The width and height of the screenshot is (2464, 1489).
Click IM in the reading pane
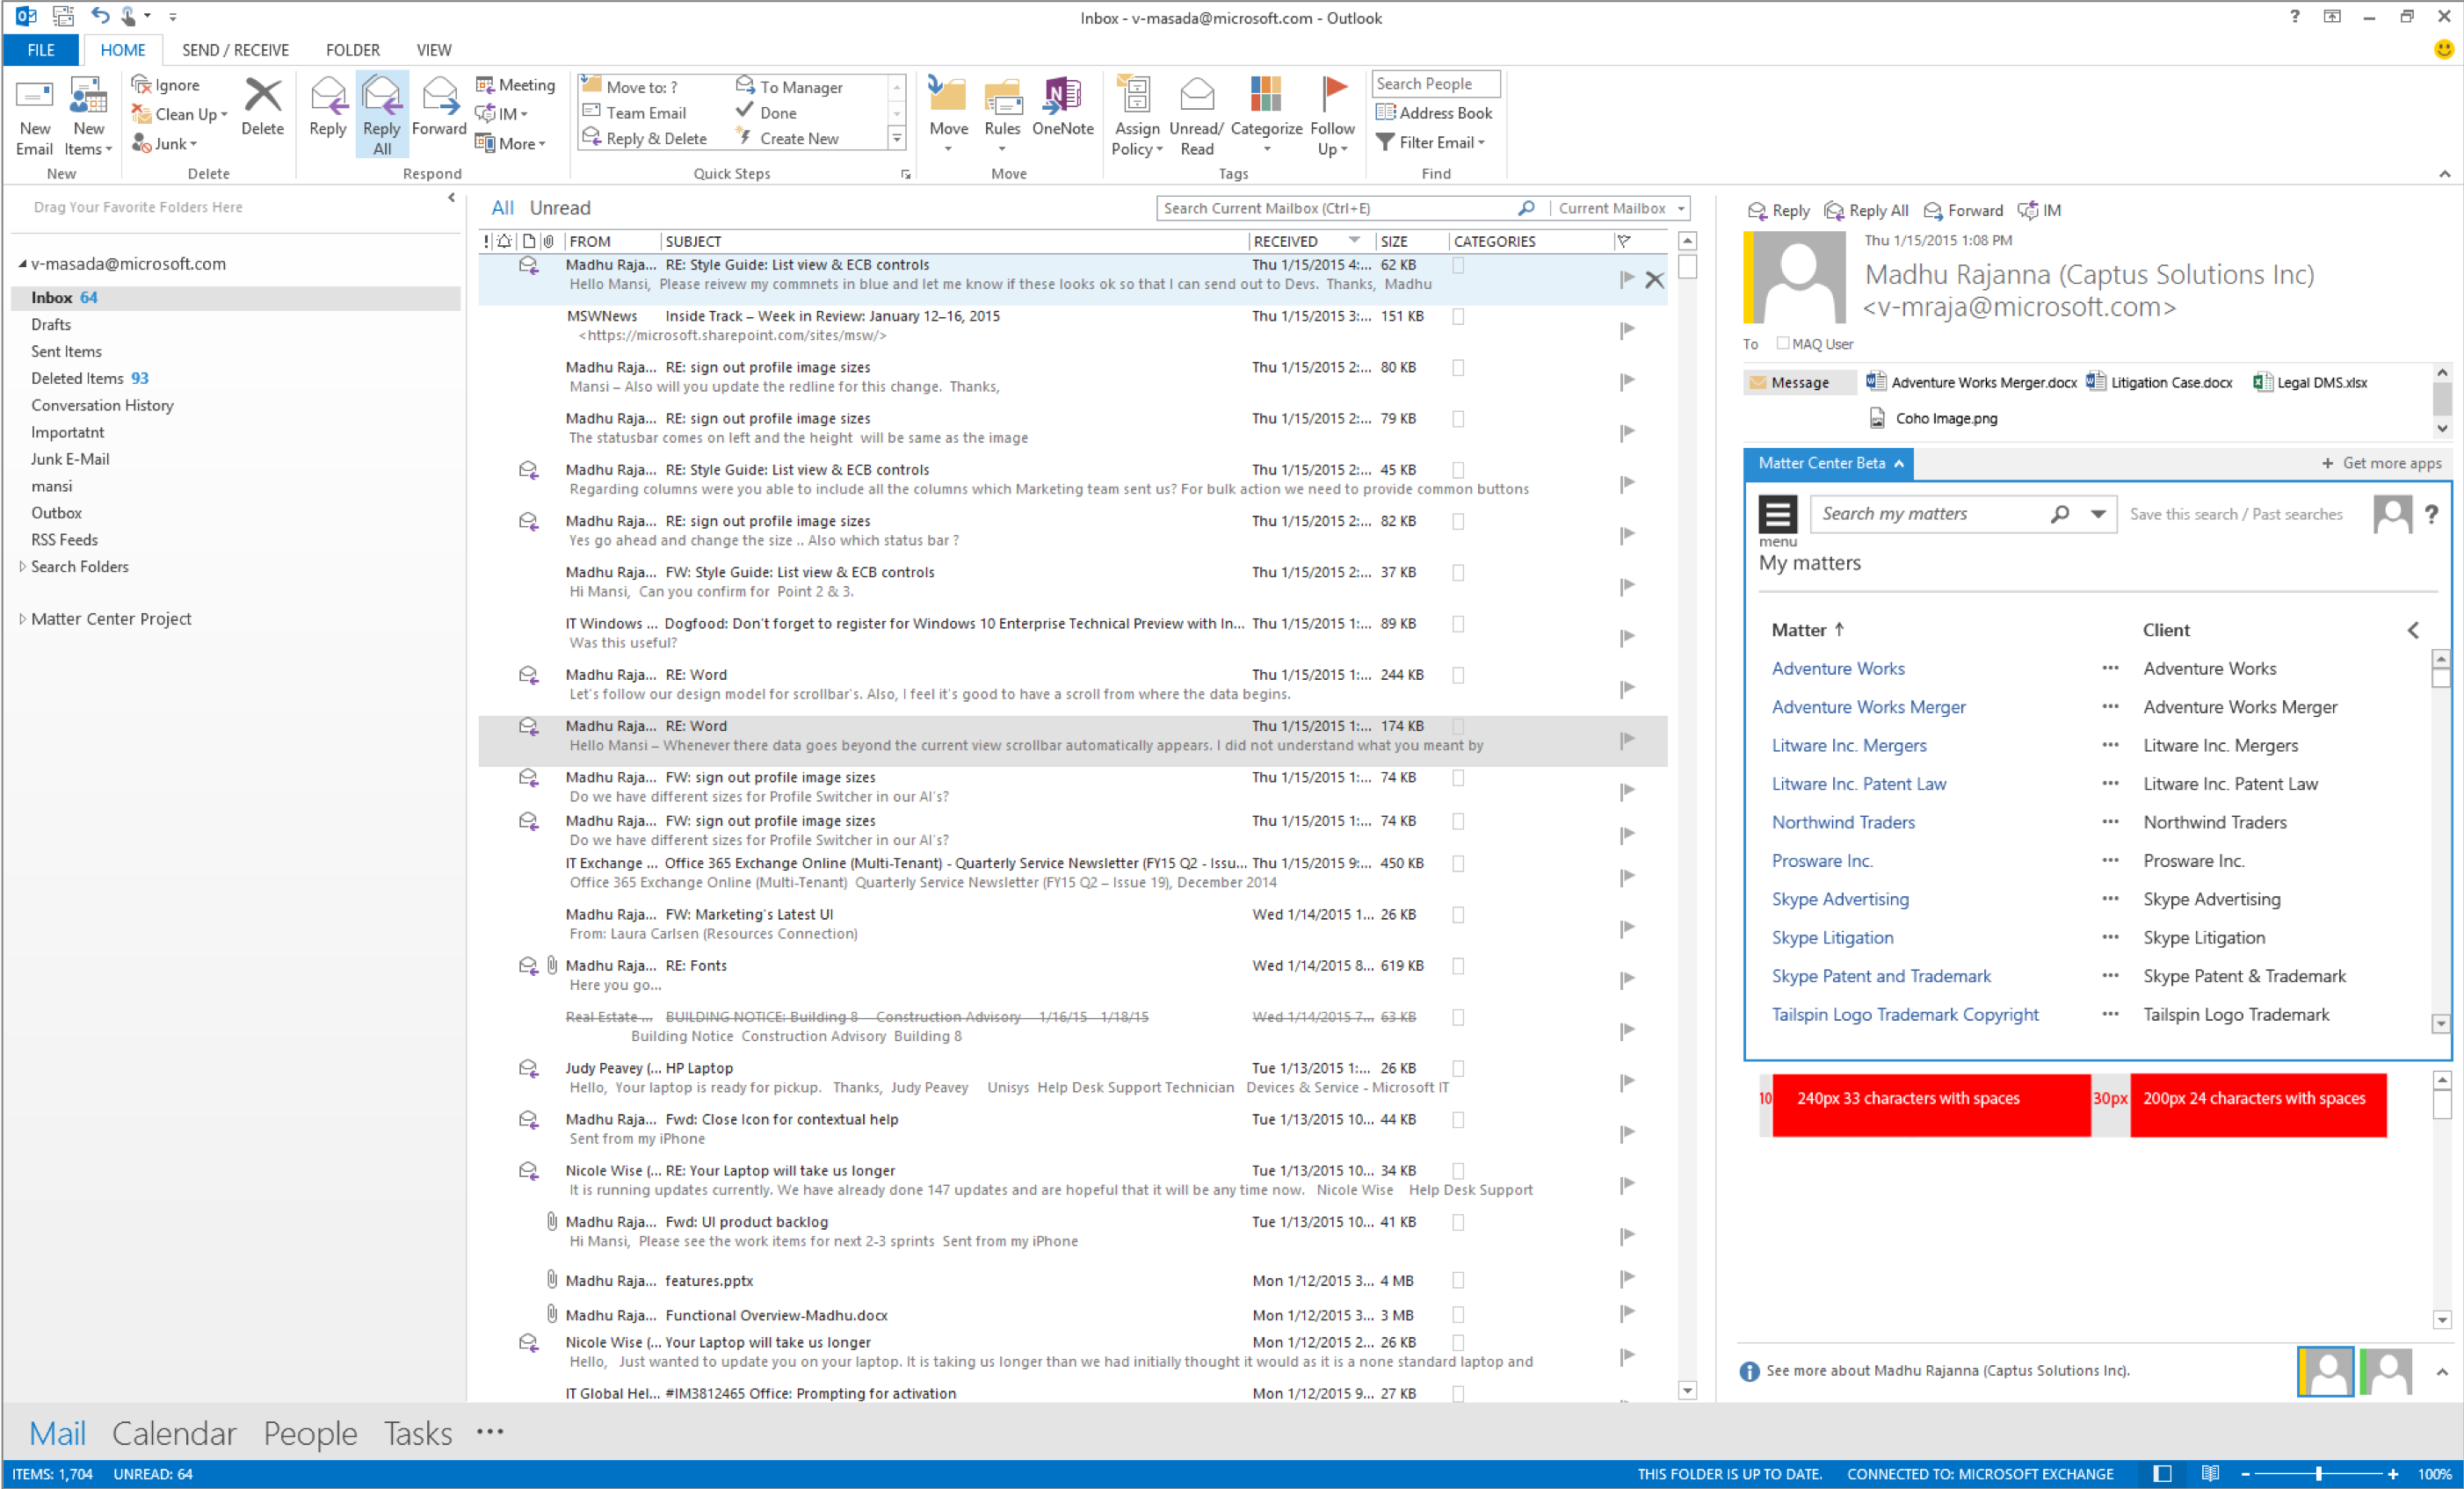(2040, 210)
